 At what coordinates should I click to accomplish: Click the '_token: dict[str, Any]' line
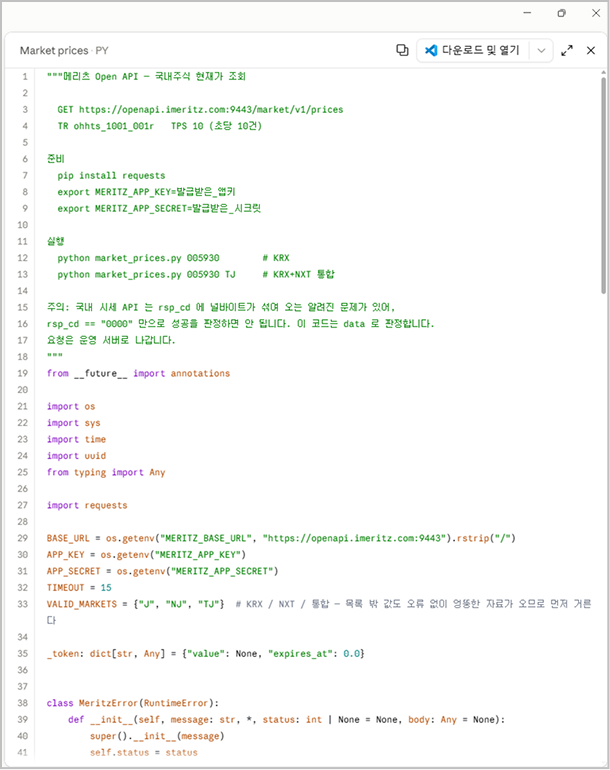click(206, 654)
